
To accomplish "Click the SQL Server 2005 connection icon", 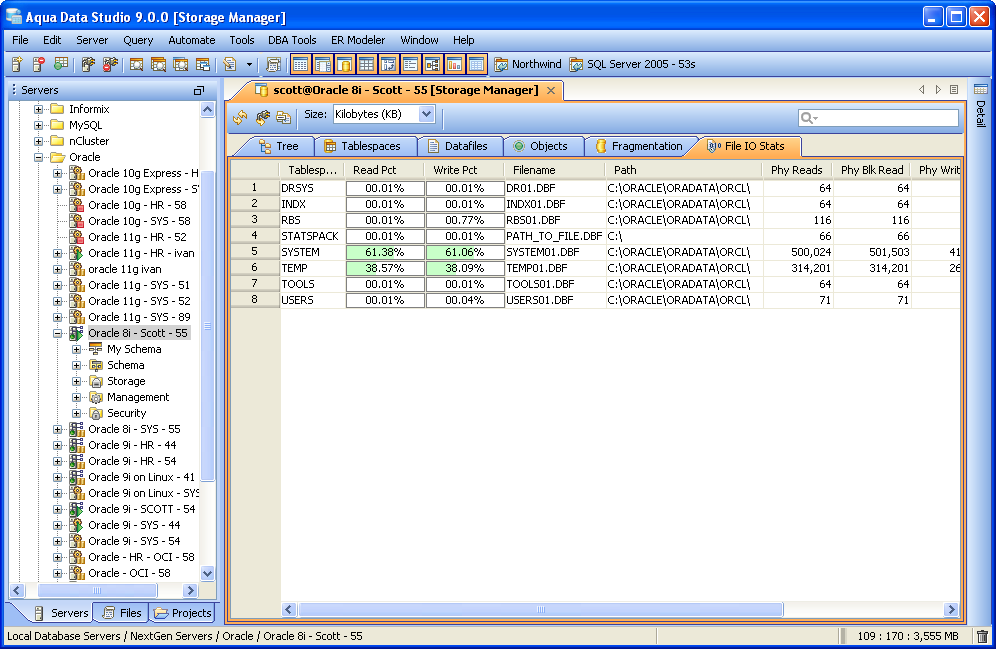I will (576, 64).
